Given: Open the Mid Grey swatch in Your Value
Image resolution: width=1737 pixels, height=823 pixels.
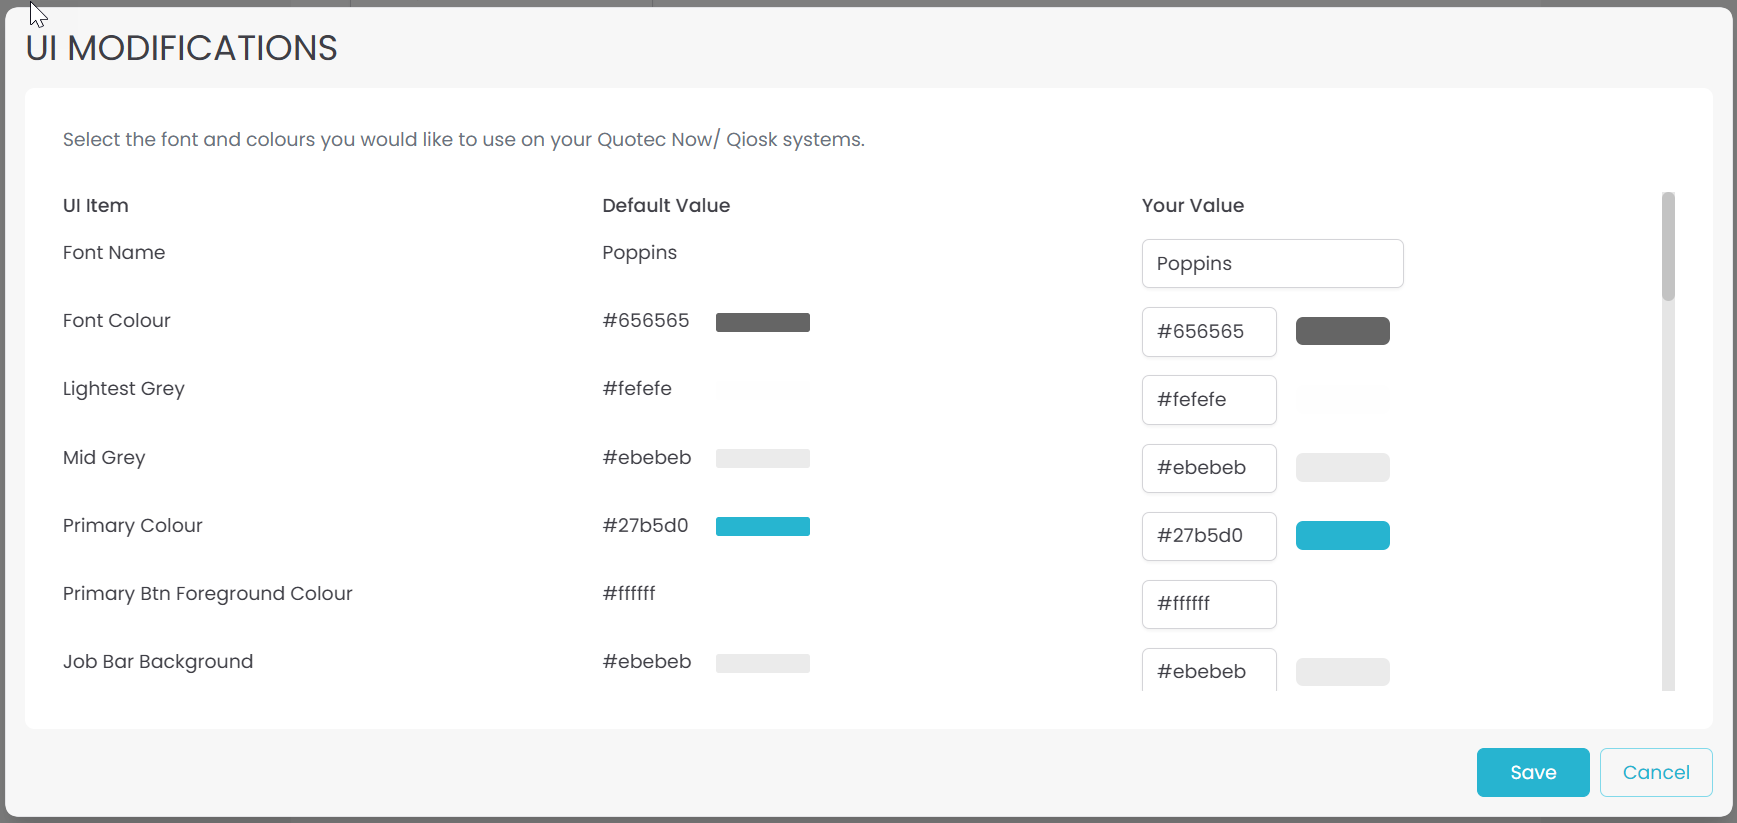Looking at the screenshot, I should pos(1342,467).
